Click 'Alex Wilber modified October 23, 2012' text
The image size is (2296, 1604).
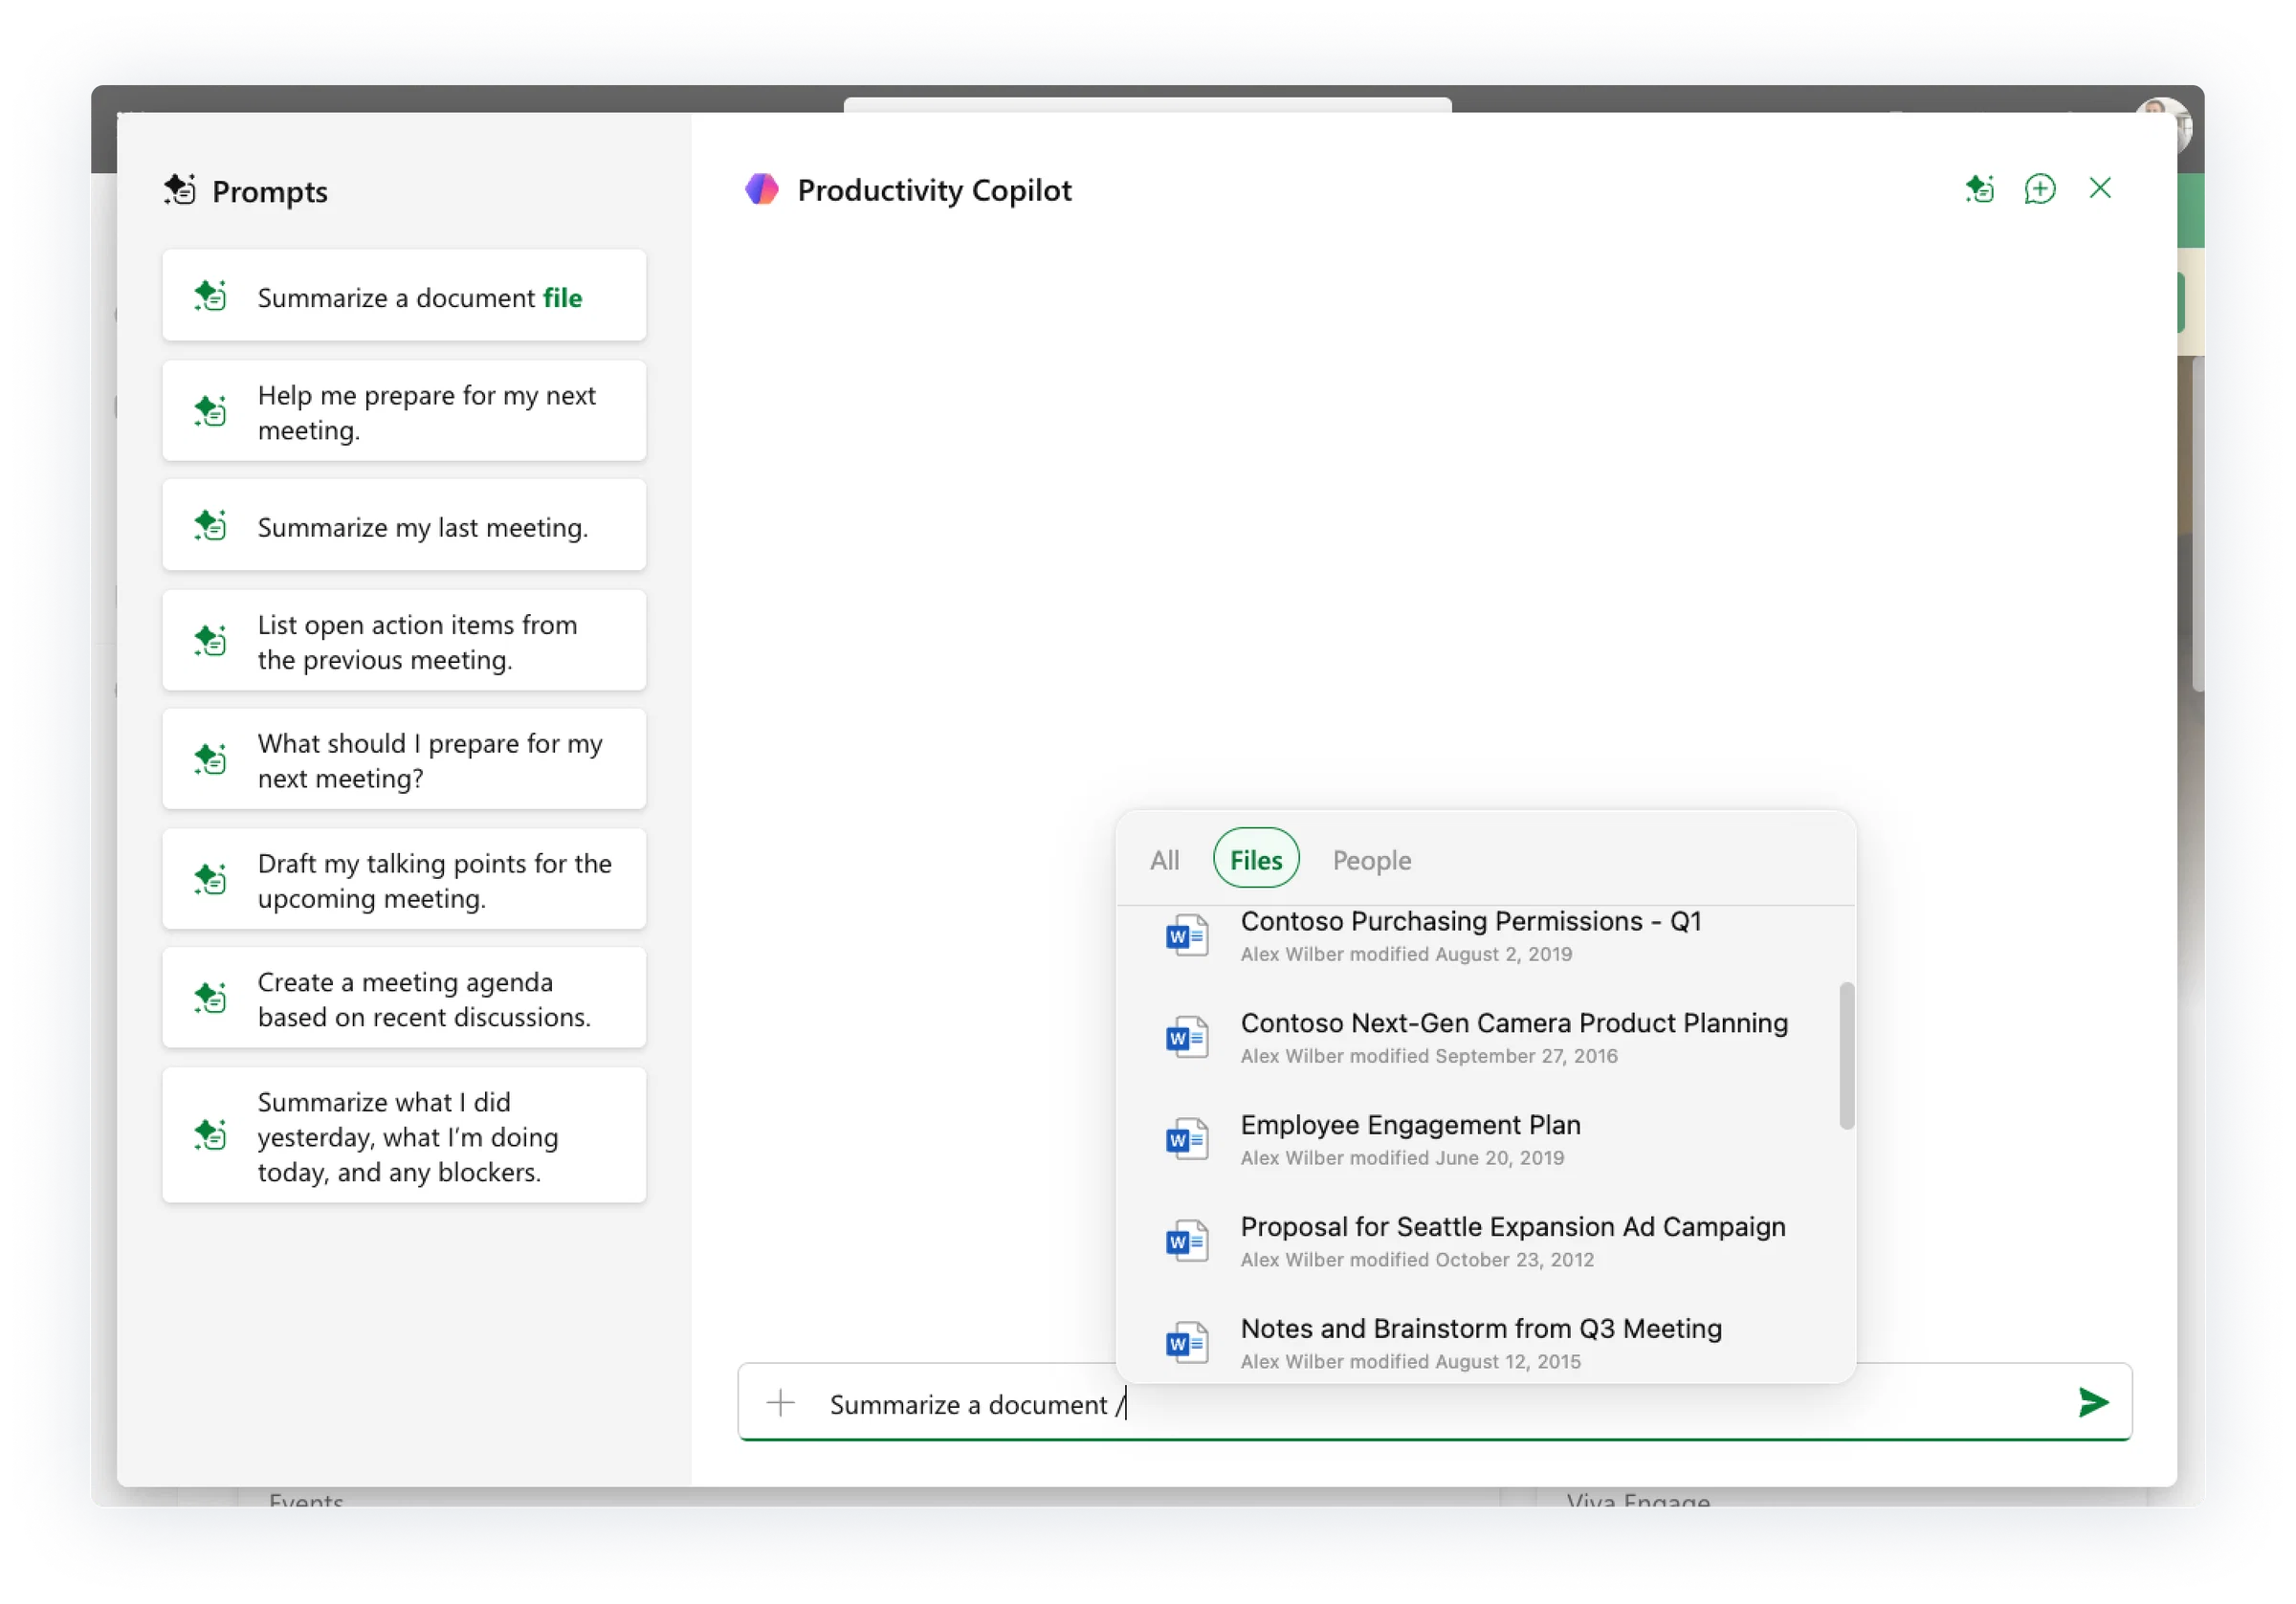click(1417, 1260)
